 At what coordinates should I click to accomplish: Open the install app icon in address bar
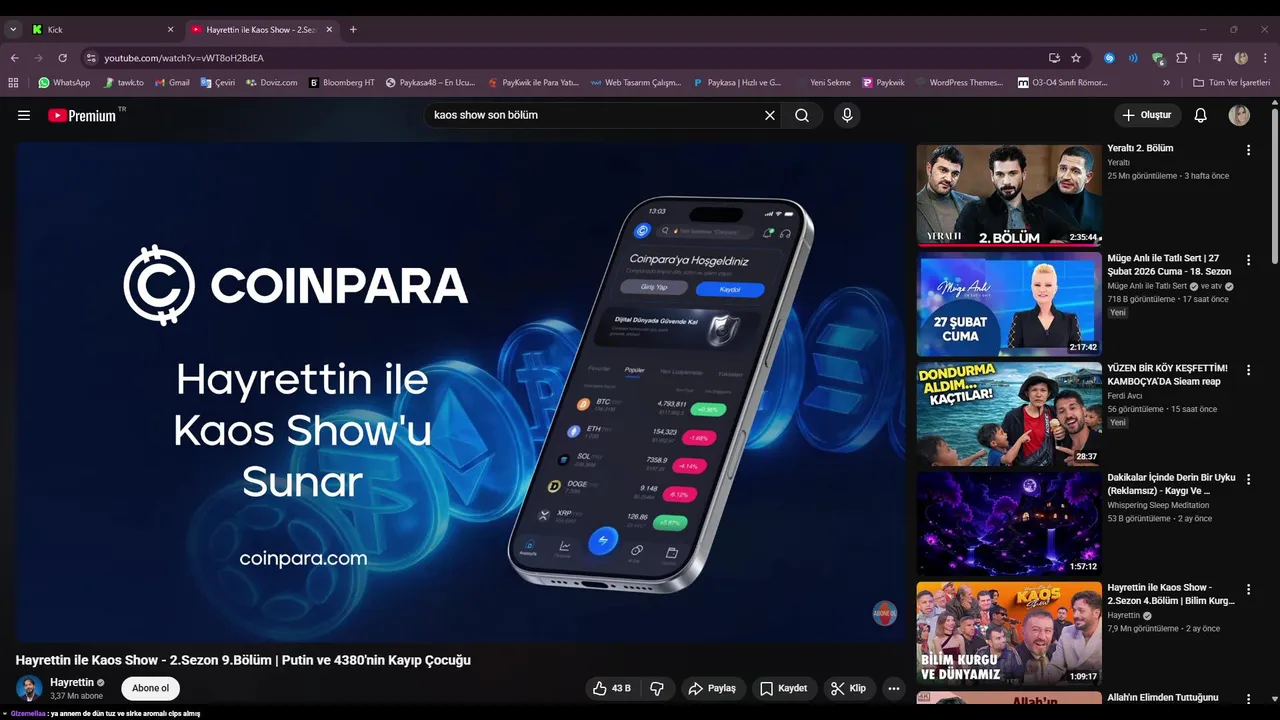coord(1054,58)
